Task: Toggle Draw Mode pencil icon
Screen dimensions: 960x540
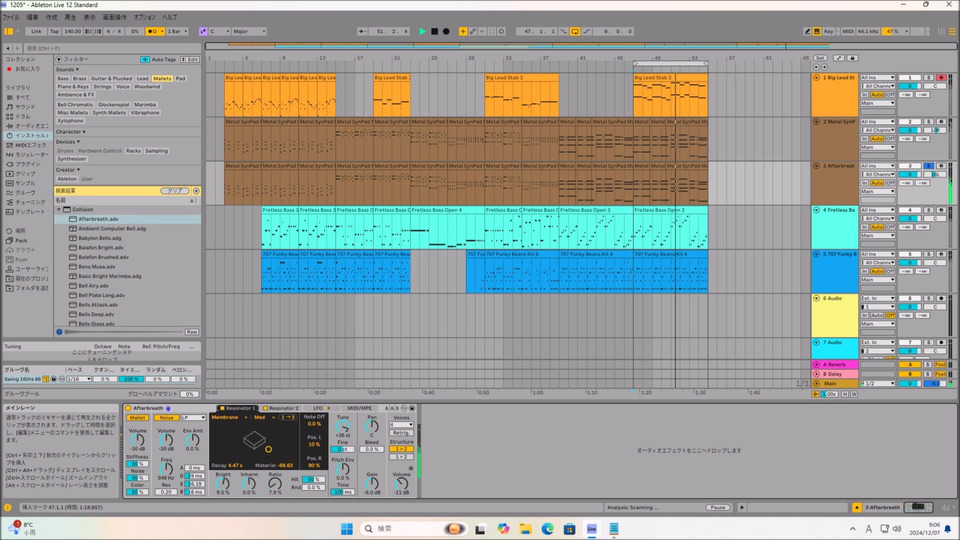Action: (807, 31)
